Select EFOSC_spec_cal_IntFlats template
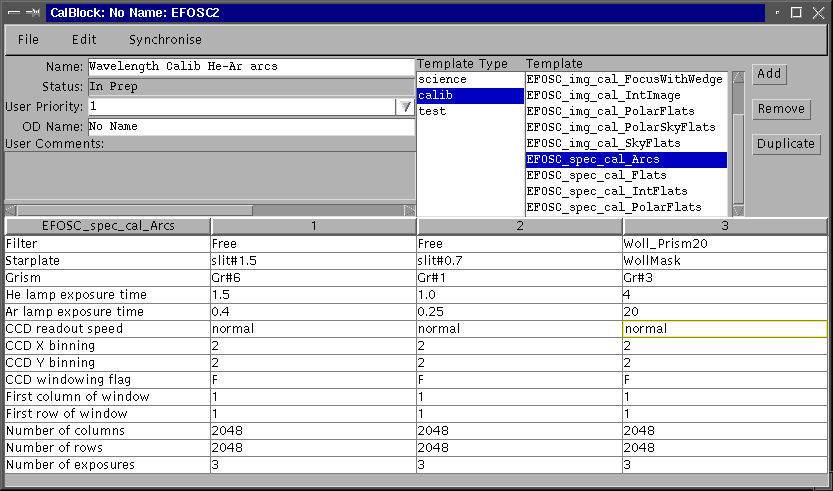The width and height of the screenshot is (833, 491). tap(626, 191)
